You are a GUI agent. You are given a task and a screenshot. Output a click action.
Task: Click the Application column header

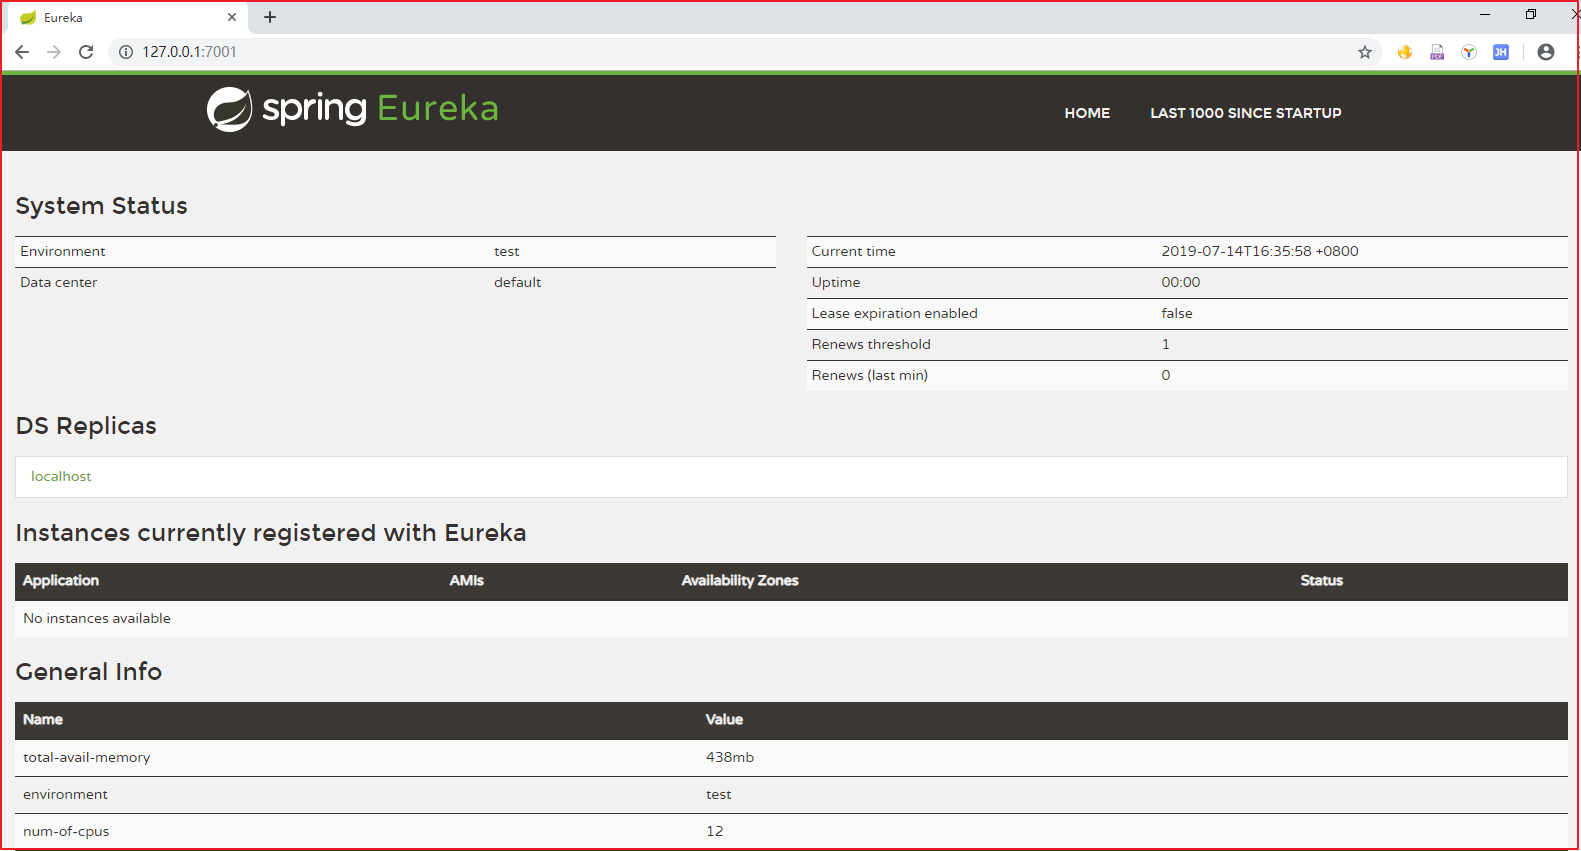coord(61,580)
